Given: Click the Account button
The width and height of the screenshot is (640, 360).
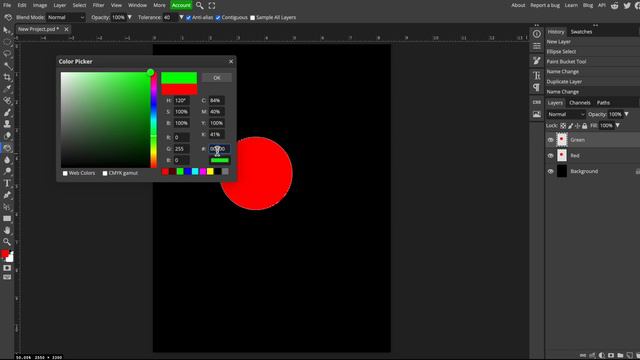Looking at the screenshot, I should [181, 5].
